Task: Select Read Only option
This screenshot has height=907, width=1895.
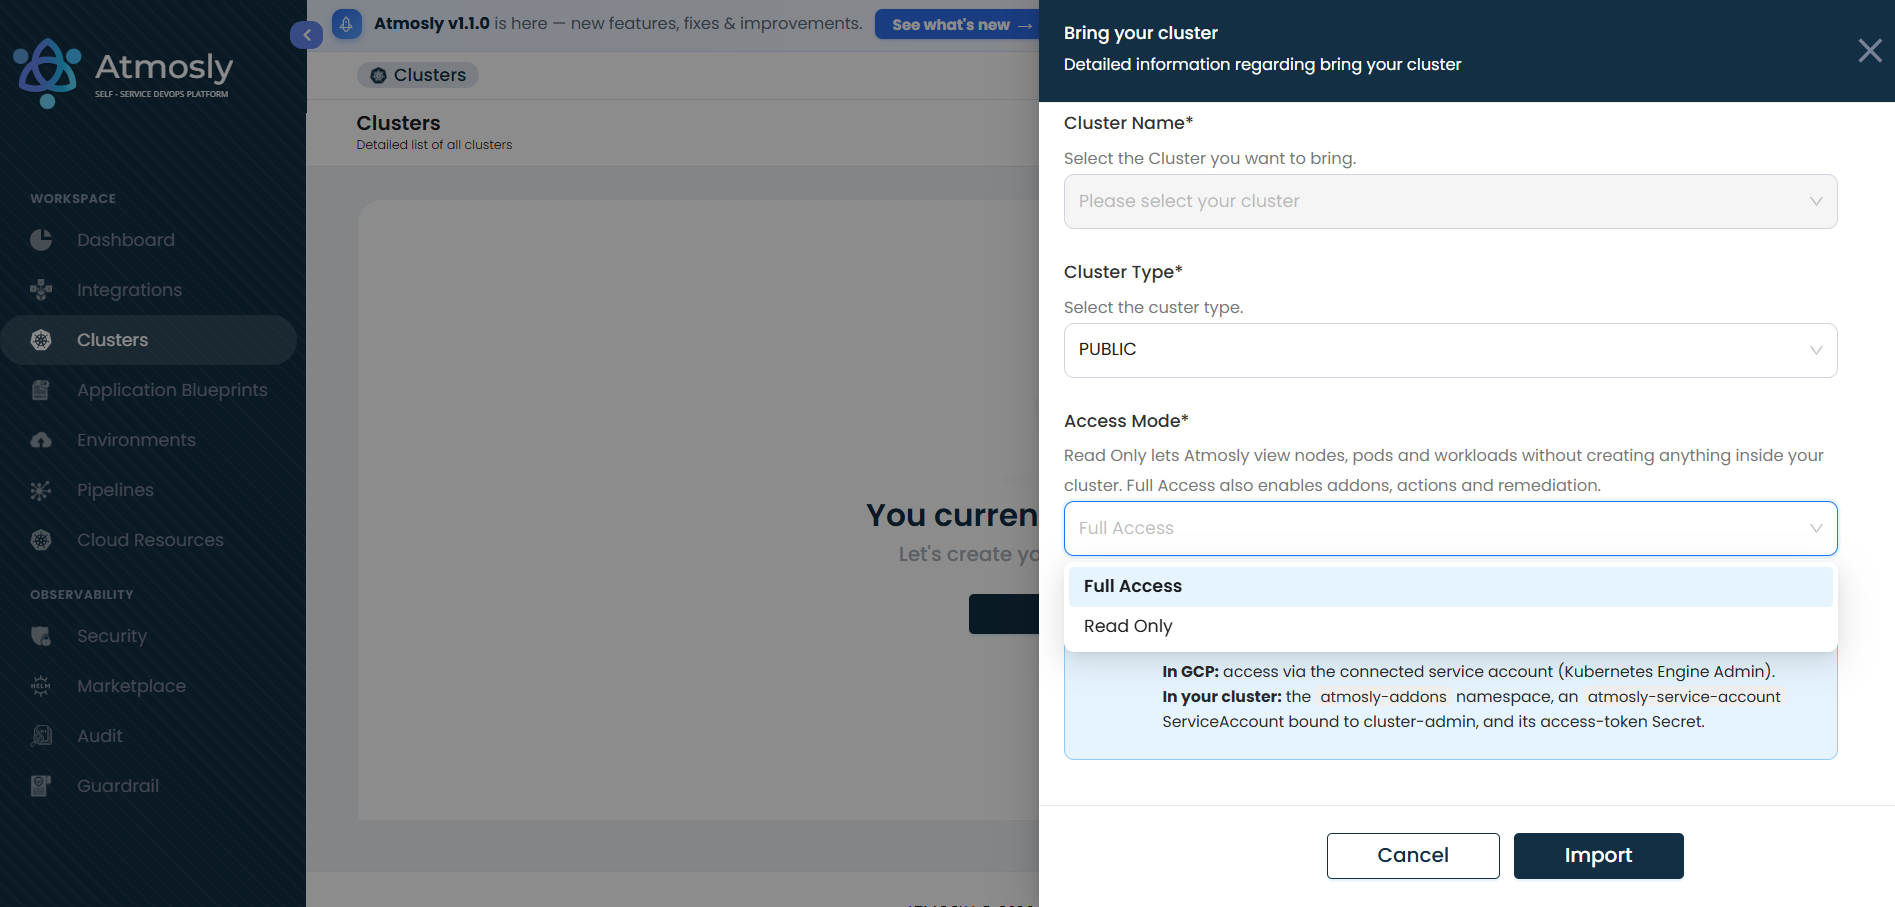Action: coord(1450,626)
